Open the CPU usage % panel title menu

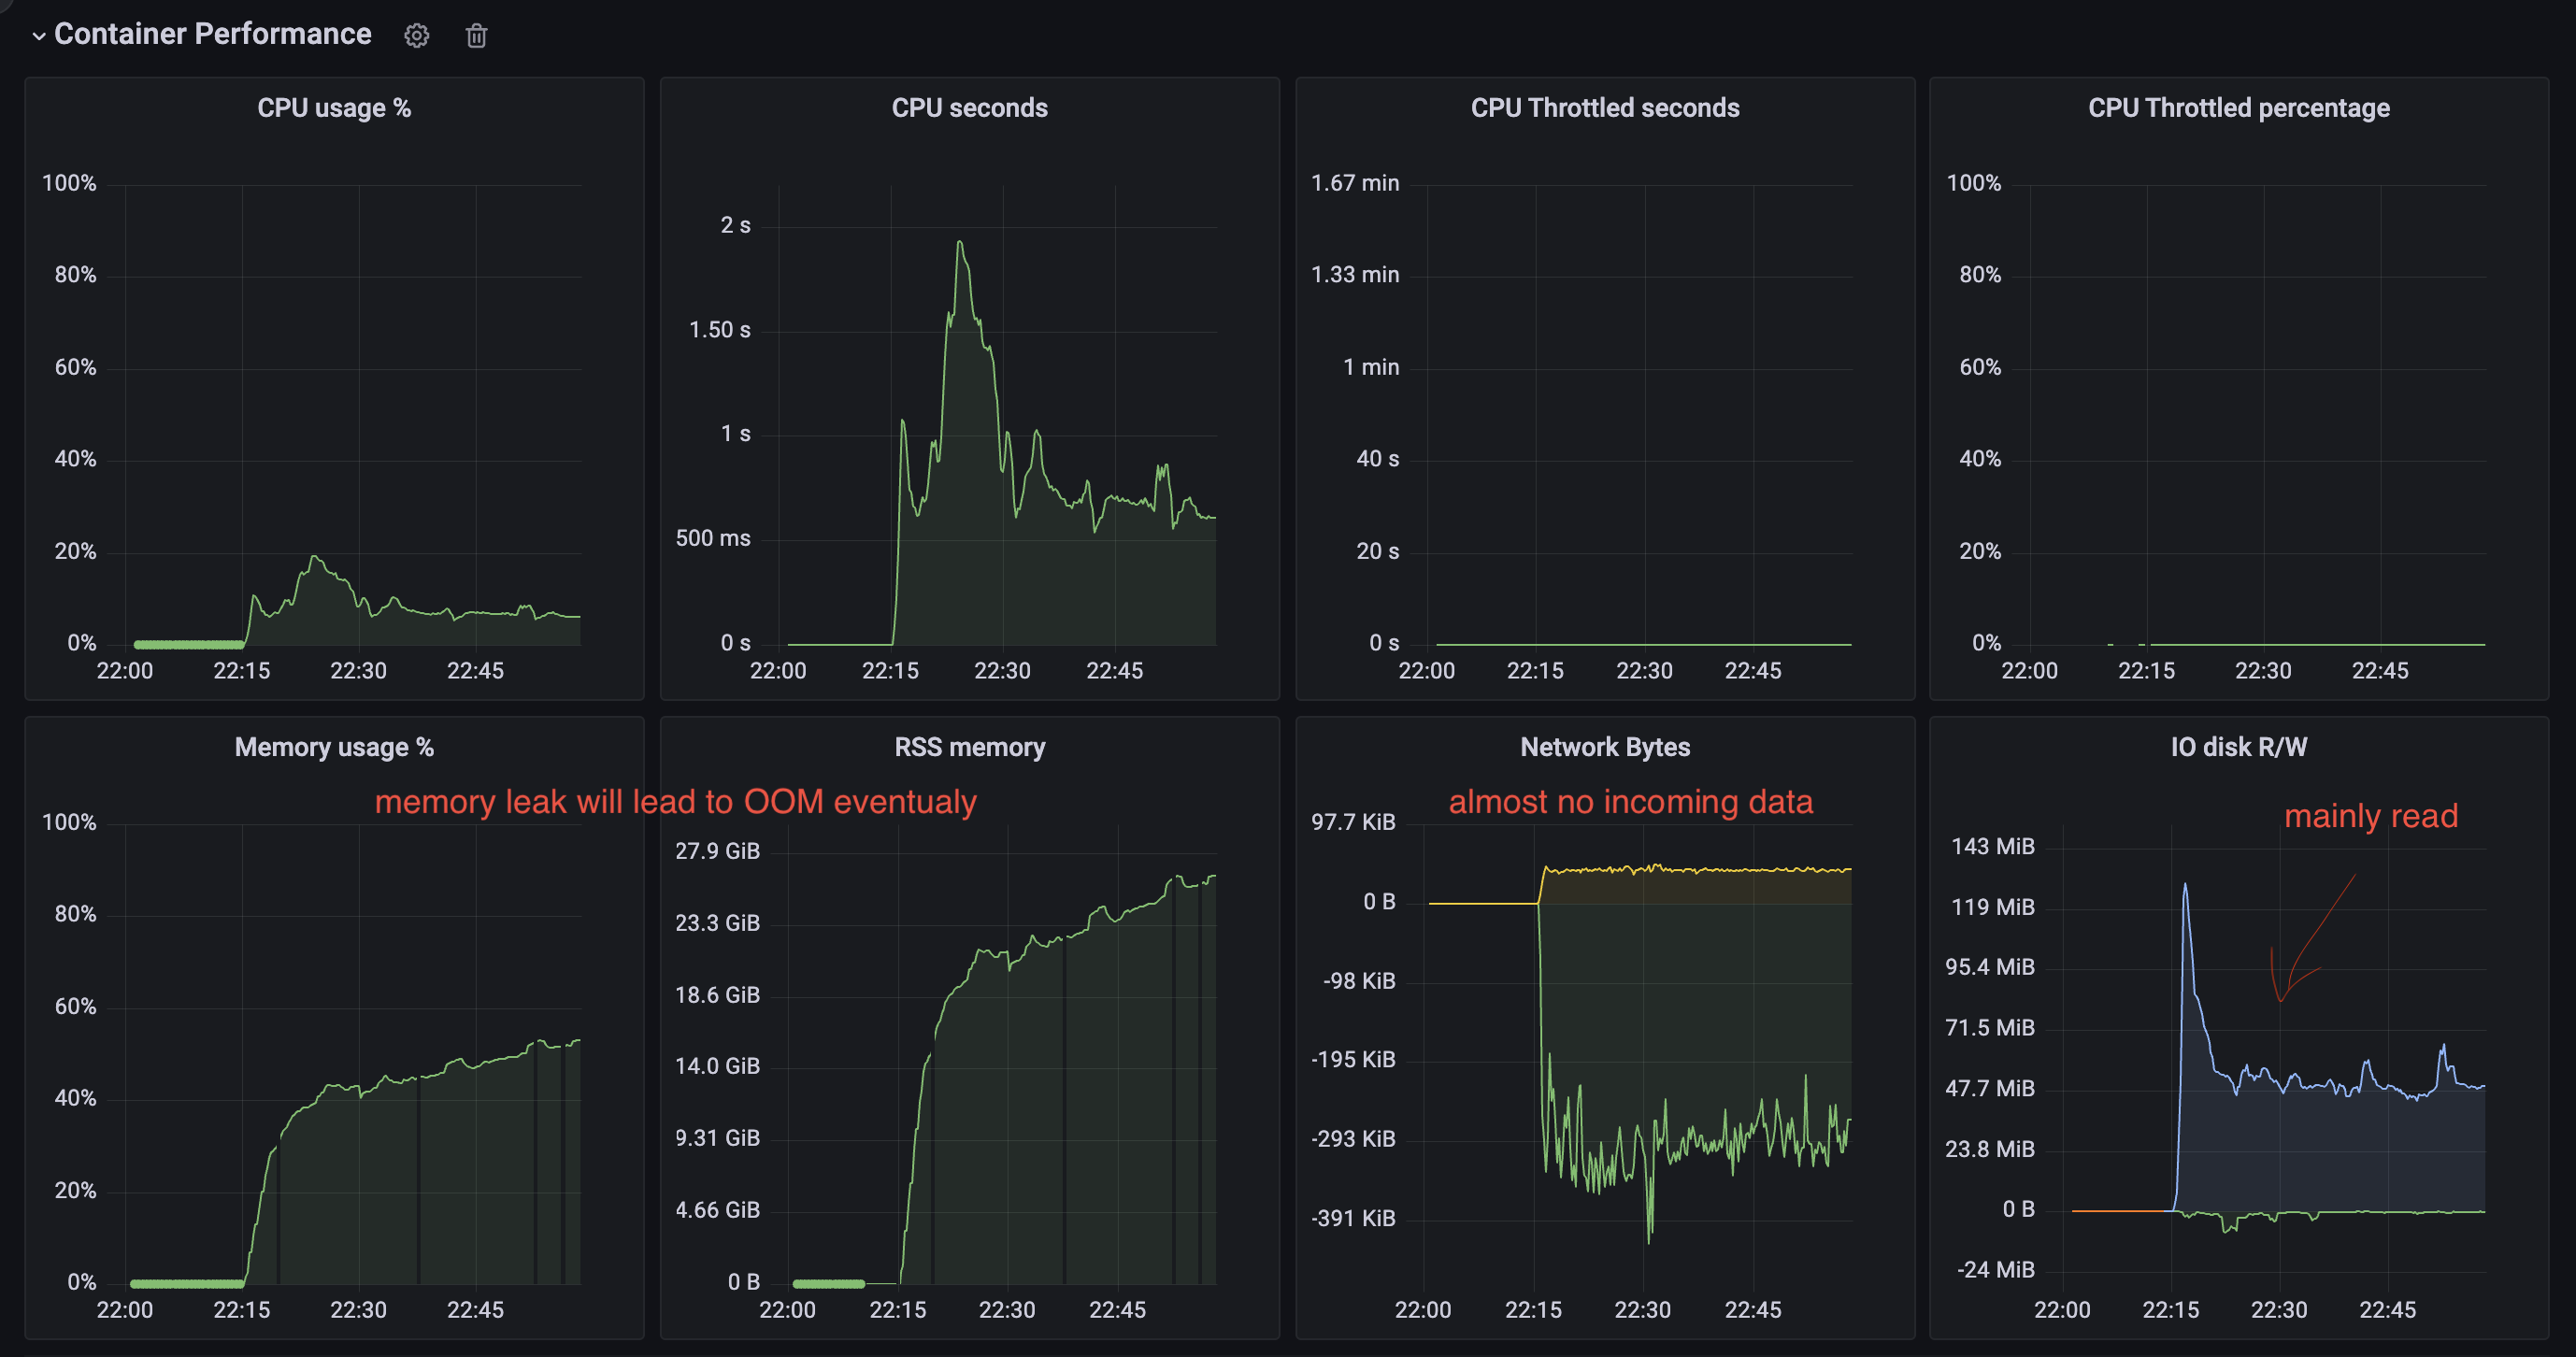tap(334, 108)
